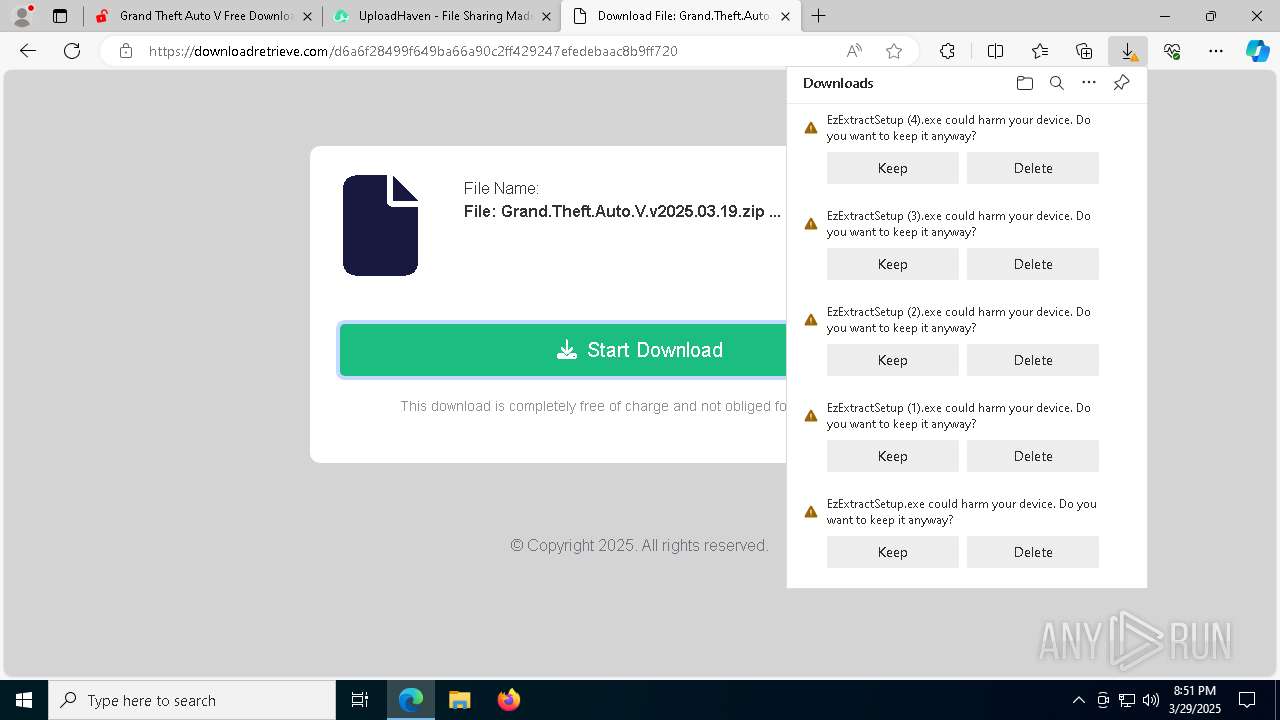Open File Explorer from the taskbar
The width and height of the screenshot is (1280, 720).
point(459,700)
